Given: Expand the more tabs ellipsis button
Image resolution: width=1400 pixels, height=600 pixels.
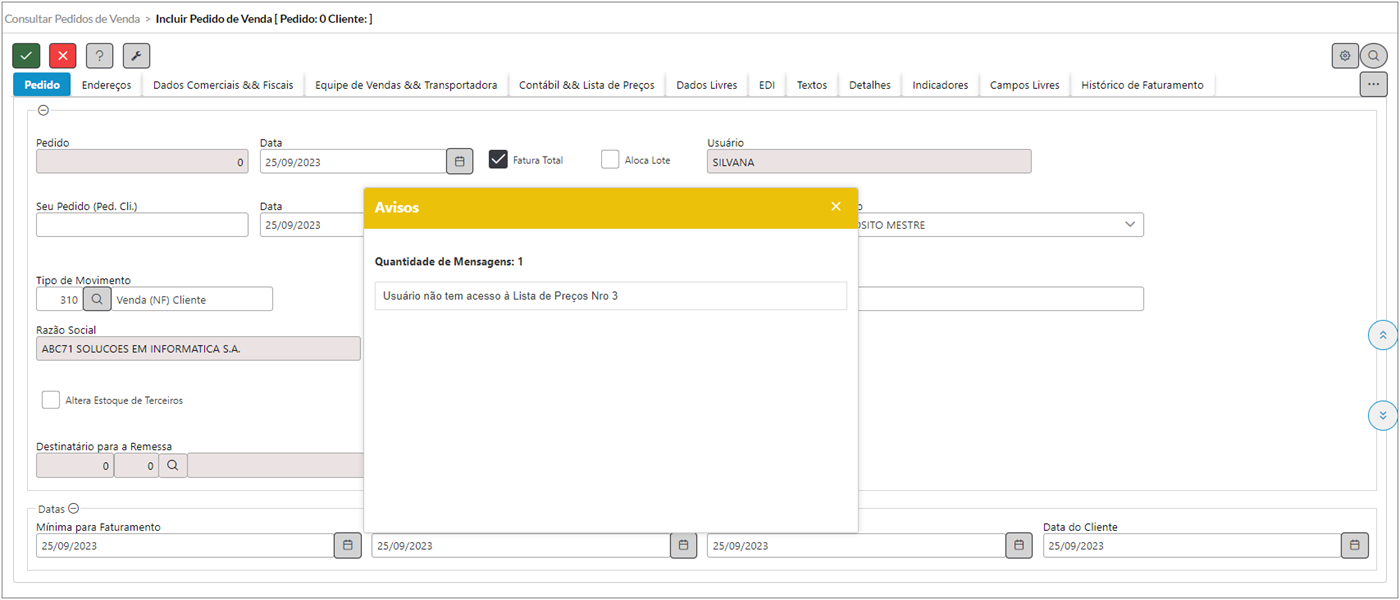Looking at the screenshot, I should 1373,85.
